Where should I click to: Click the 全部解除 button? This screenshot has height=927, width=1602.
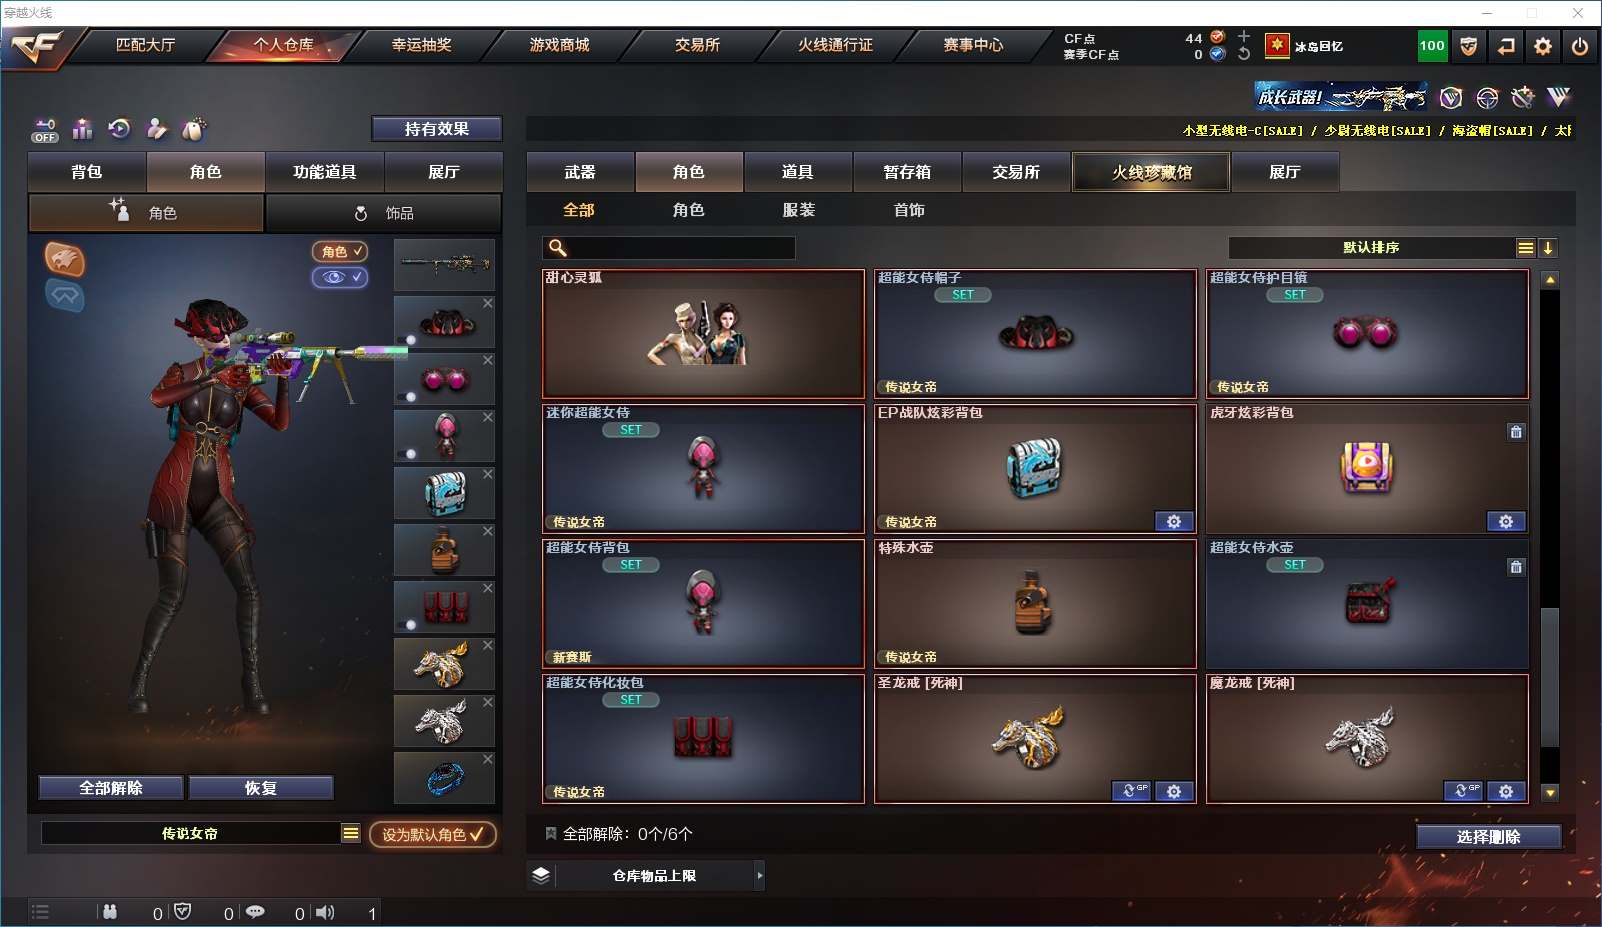(x=111, y=788)
